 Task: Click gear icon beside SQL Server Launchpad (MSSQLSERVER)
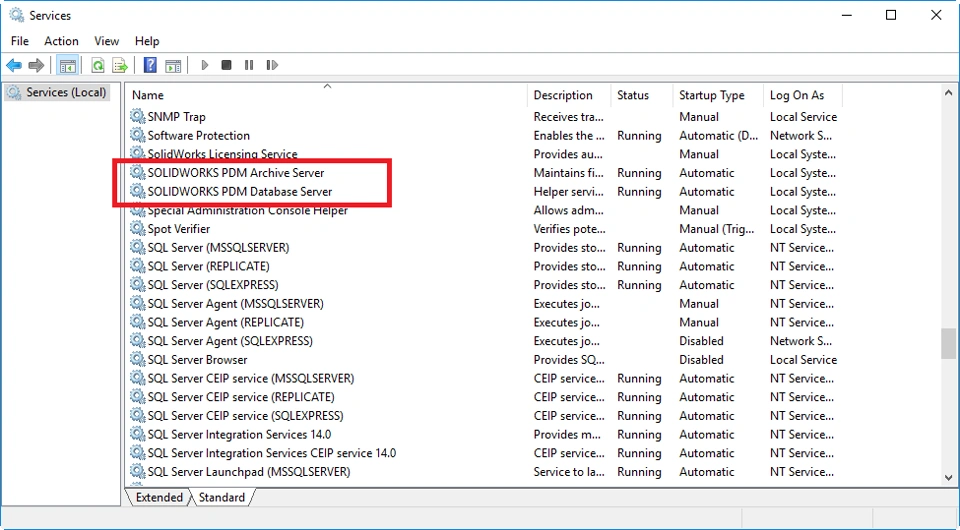tap(138, 471)
